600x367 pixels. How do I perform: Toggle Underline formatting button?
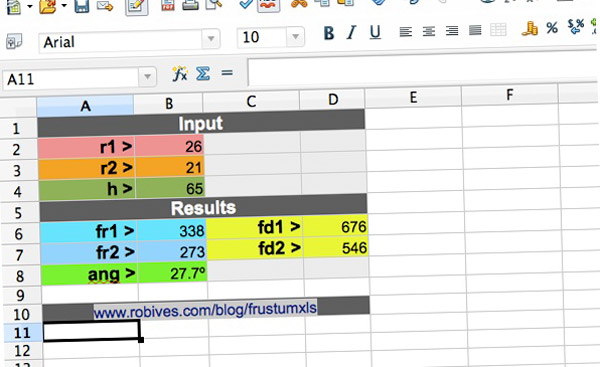(375, 32)
